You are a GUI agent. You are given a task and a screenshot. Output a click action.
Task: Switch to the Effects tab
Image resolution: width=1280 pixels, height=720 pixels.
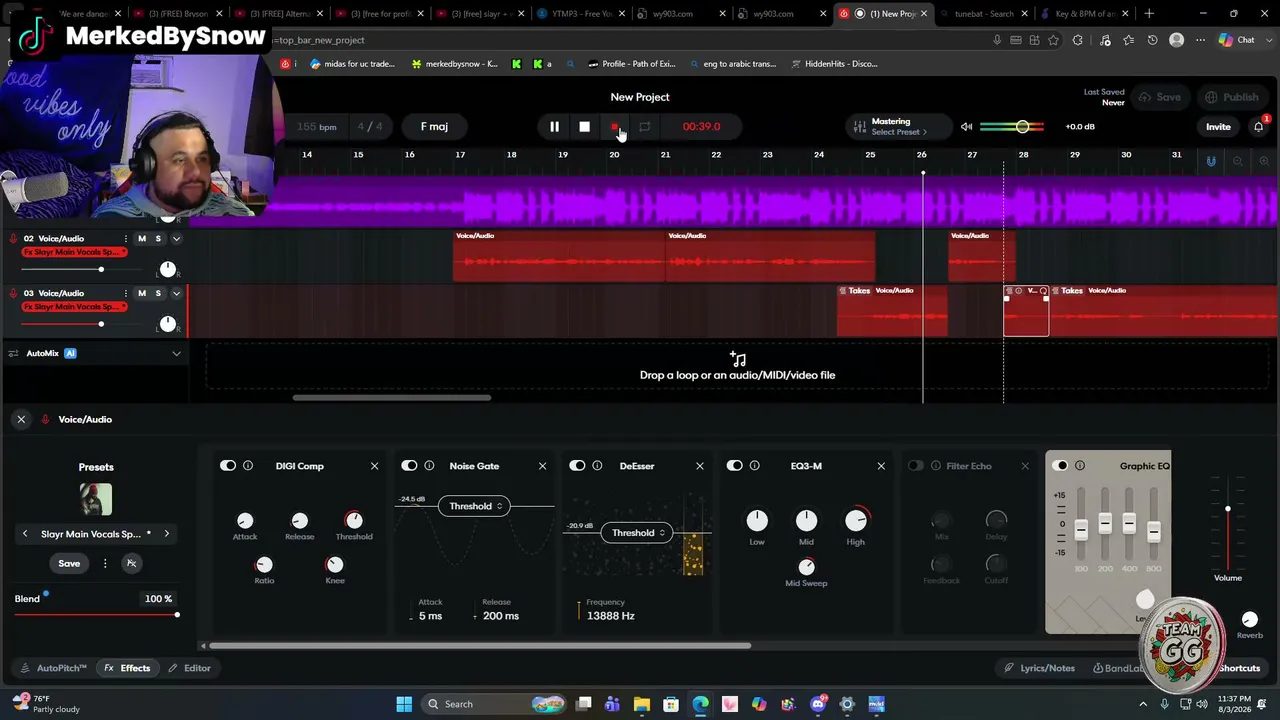click(x=127, y=668)
